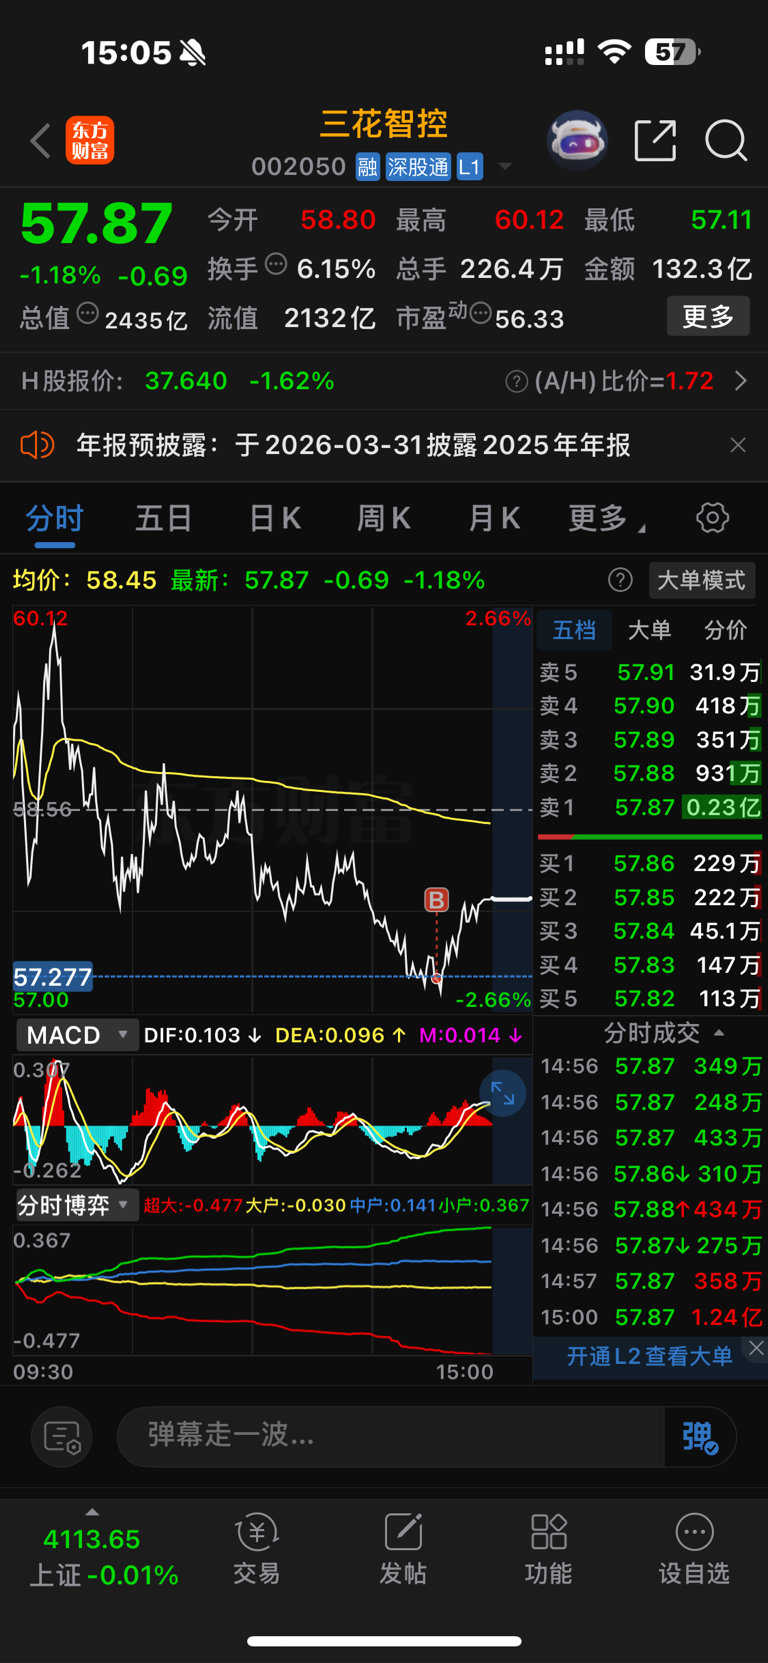Open H股报价 row chevron
Screen dimensions: 768x1663
coord(740,381)
